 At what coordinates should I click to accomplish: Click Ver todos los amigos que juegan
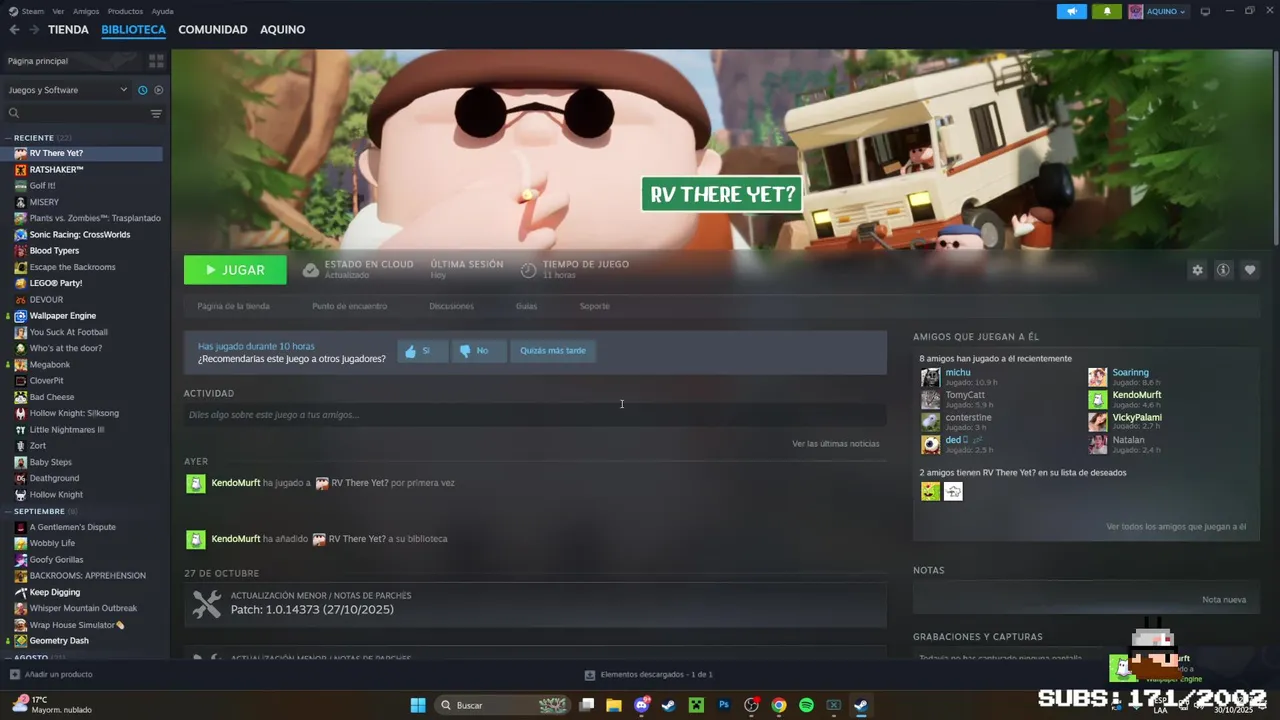(1176, 527)
